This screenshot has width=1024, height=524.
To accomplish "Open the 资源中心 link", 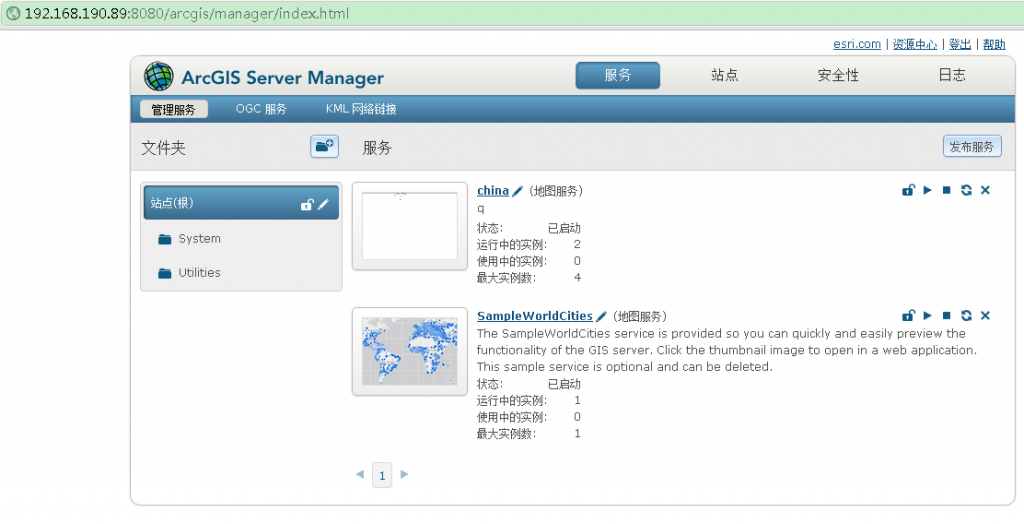I will (915, 44).
